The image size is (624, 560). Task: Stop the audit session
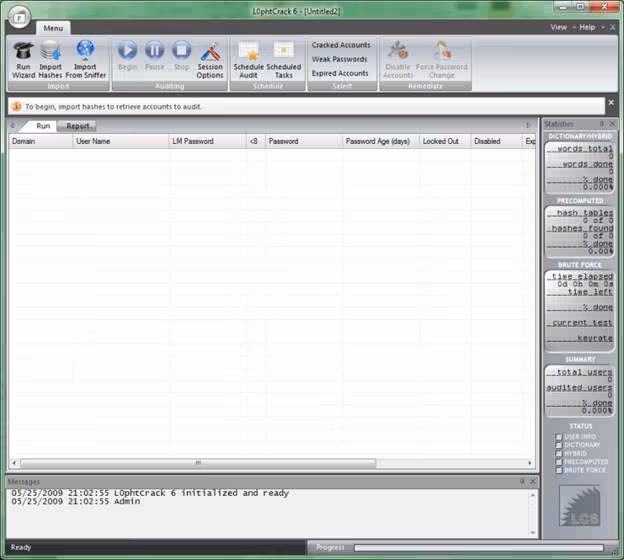[181, 56]
